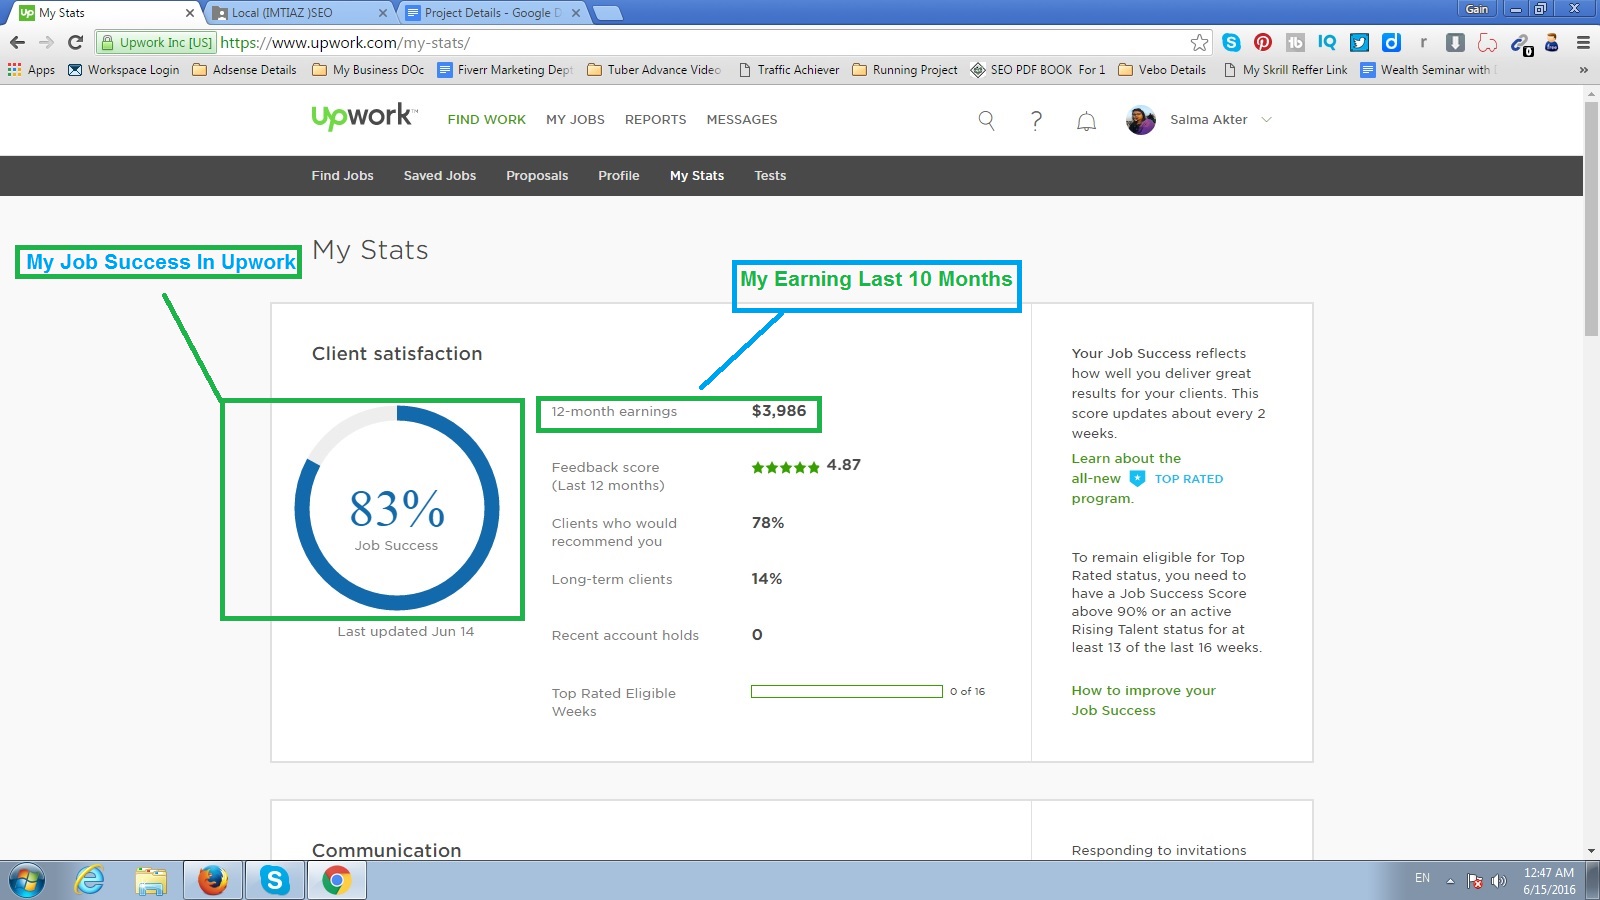Select the My Stats subnav tab
The image size is (1600, 900).
696,176
